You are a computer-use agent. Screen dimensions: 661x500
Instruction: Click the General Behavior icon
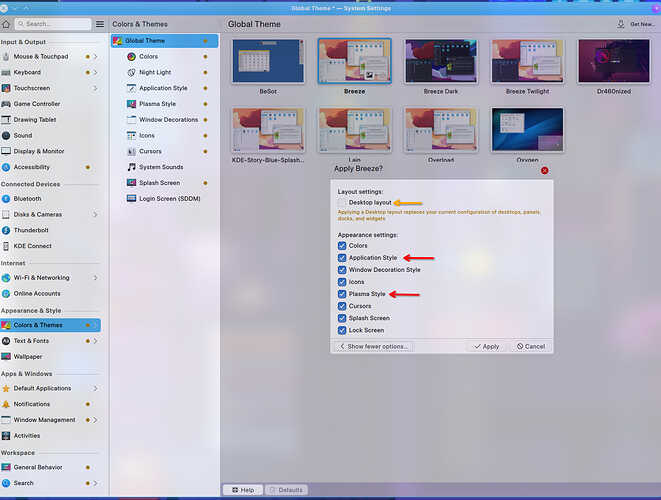6,467
